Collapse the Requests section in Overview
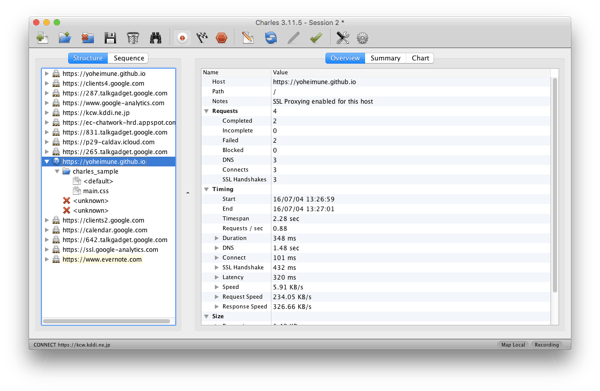 click(x=206, y=111)
